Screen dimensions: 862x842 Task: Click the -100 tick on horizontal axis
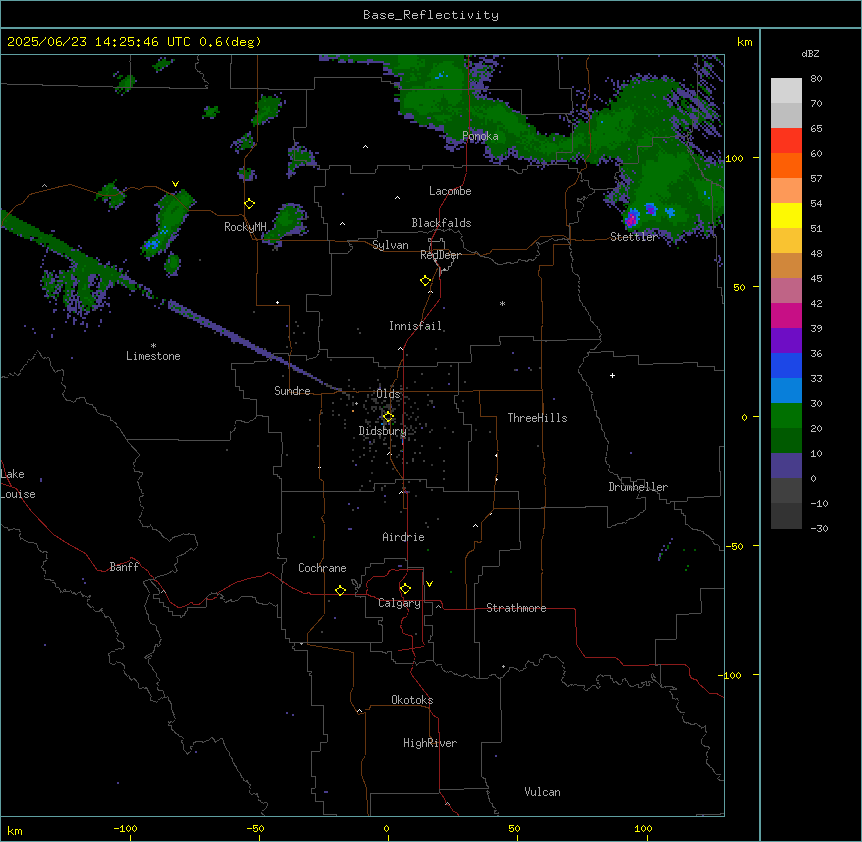click(125, 828)
